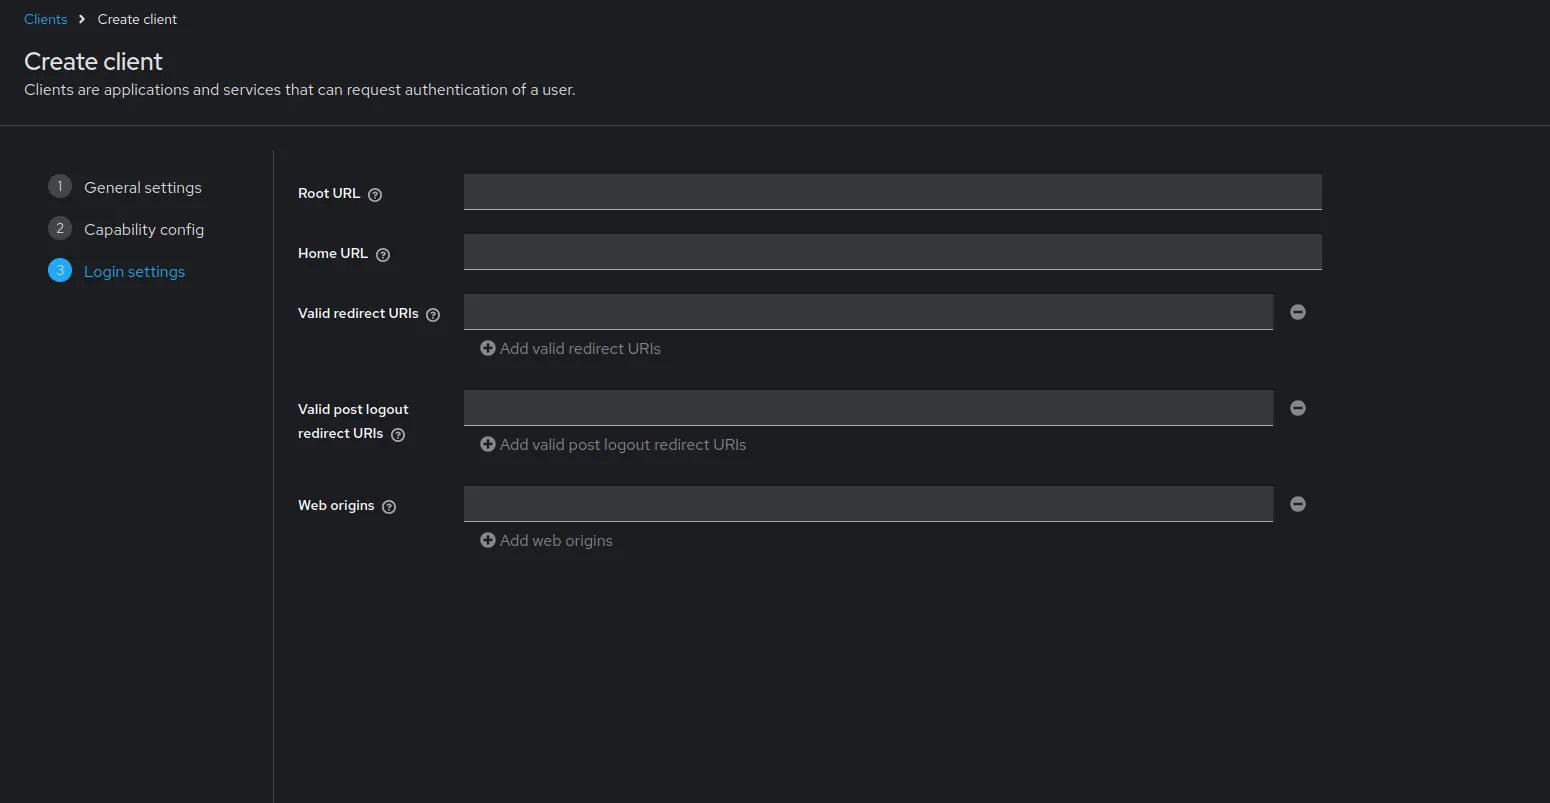Remove the Web origins entry

click(1298, 504)
